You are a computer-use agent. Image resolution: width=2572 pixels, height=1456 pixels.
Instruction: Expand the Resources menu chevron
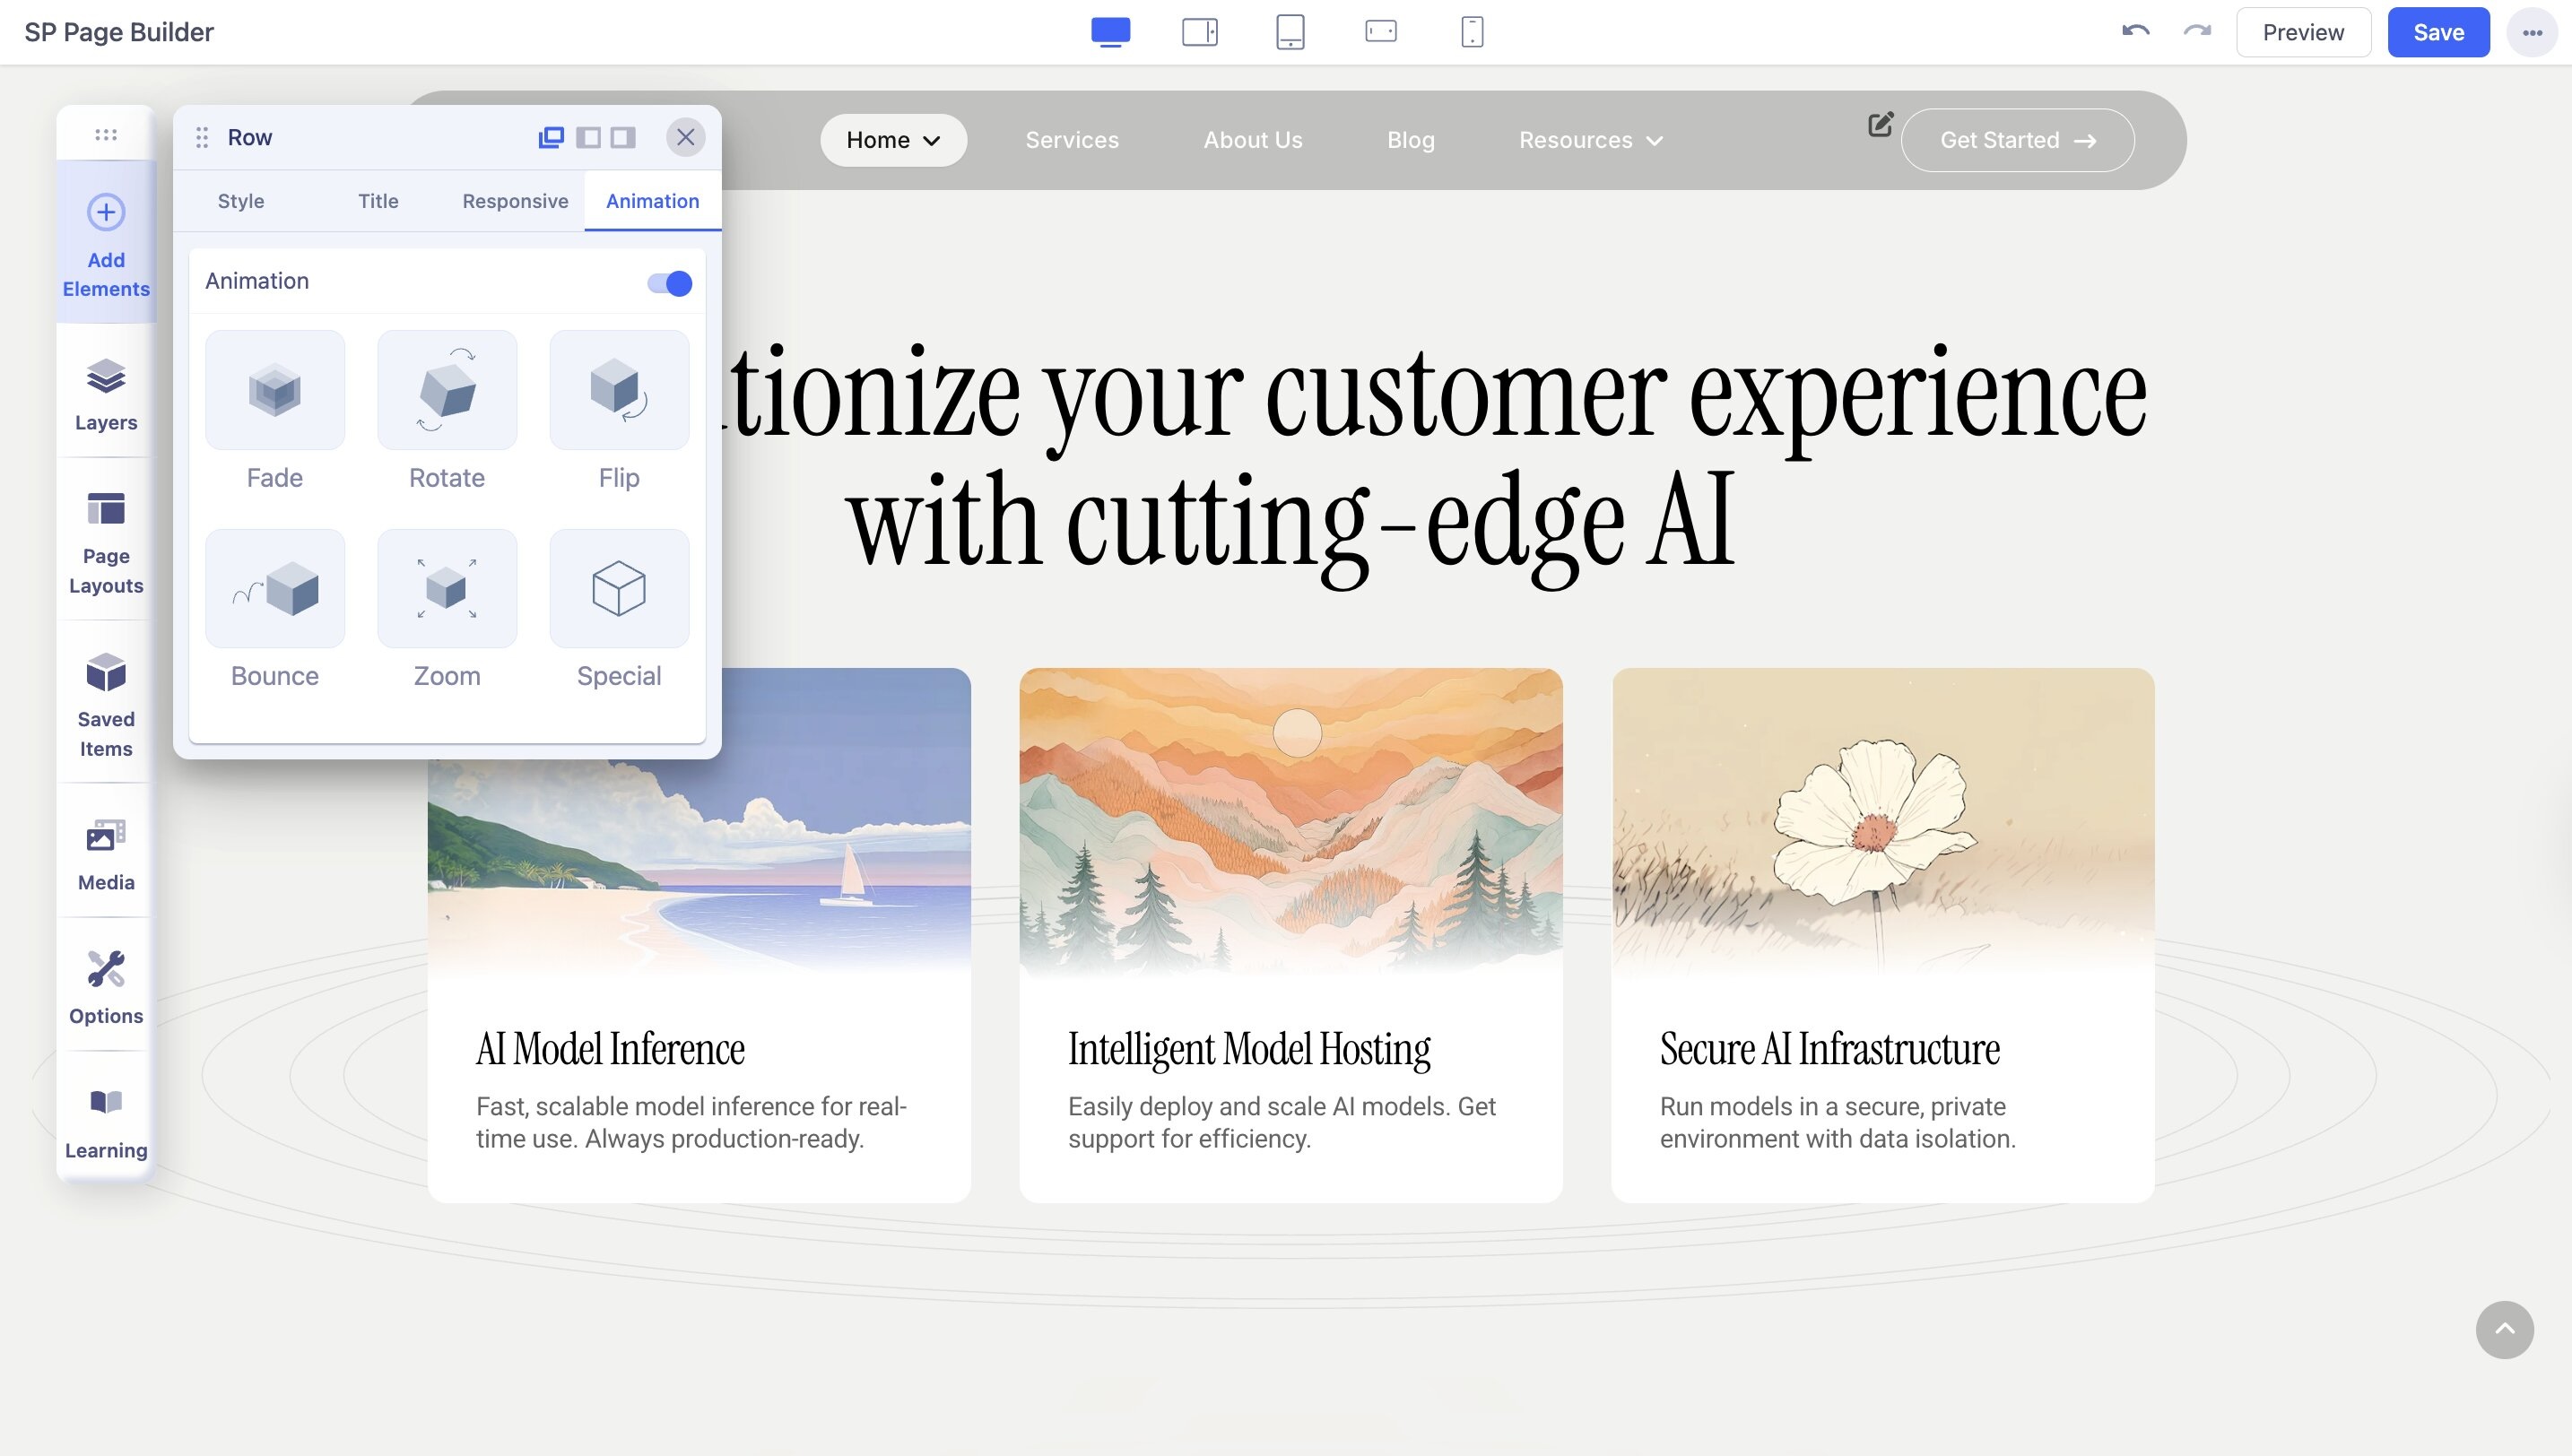1654,141
